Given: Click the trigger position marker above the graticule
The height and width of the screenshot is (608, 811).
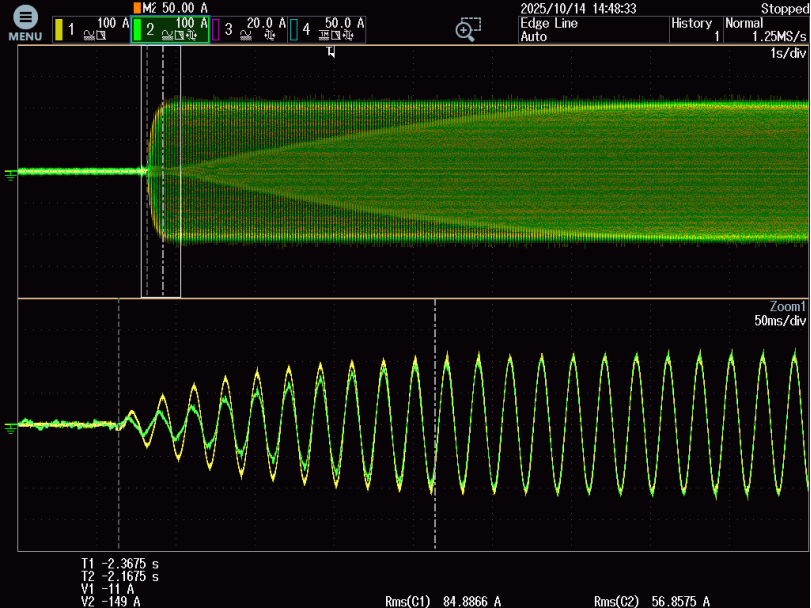Looking at the screenshot, I should tap(330, 52).
